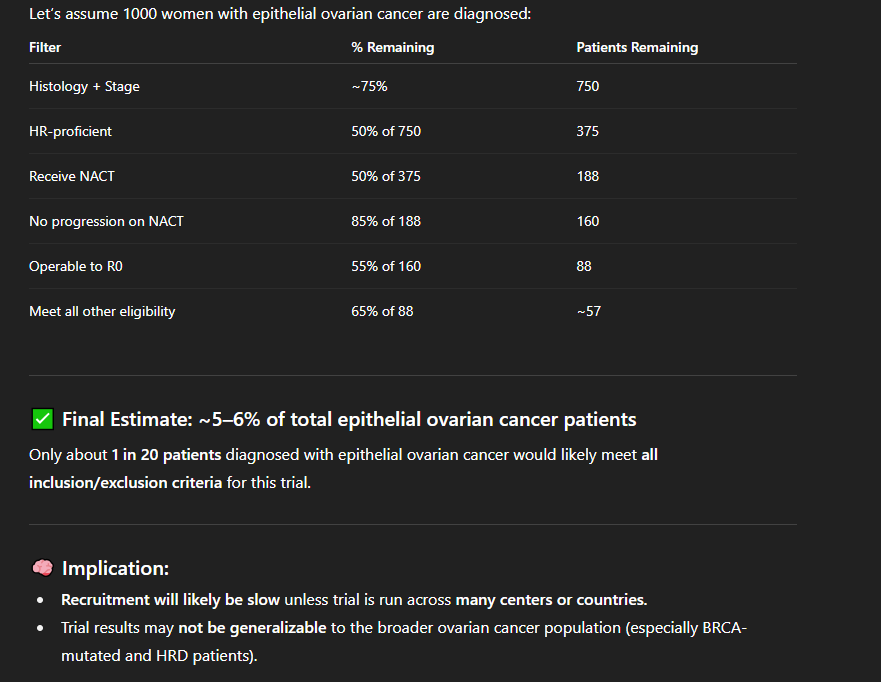Screen dimensions: 881x682
Task: Click the "% Remaining" column header
Action: tap(393, 48)
